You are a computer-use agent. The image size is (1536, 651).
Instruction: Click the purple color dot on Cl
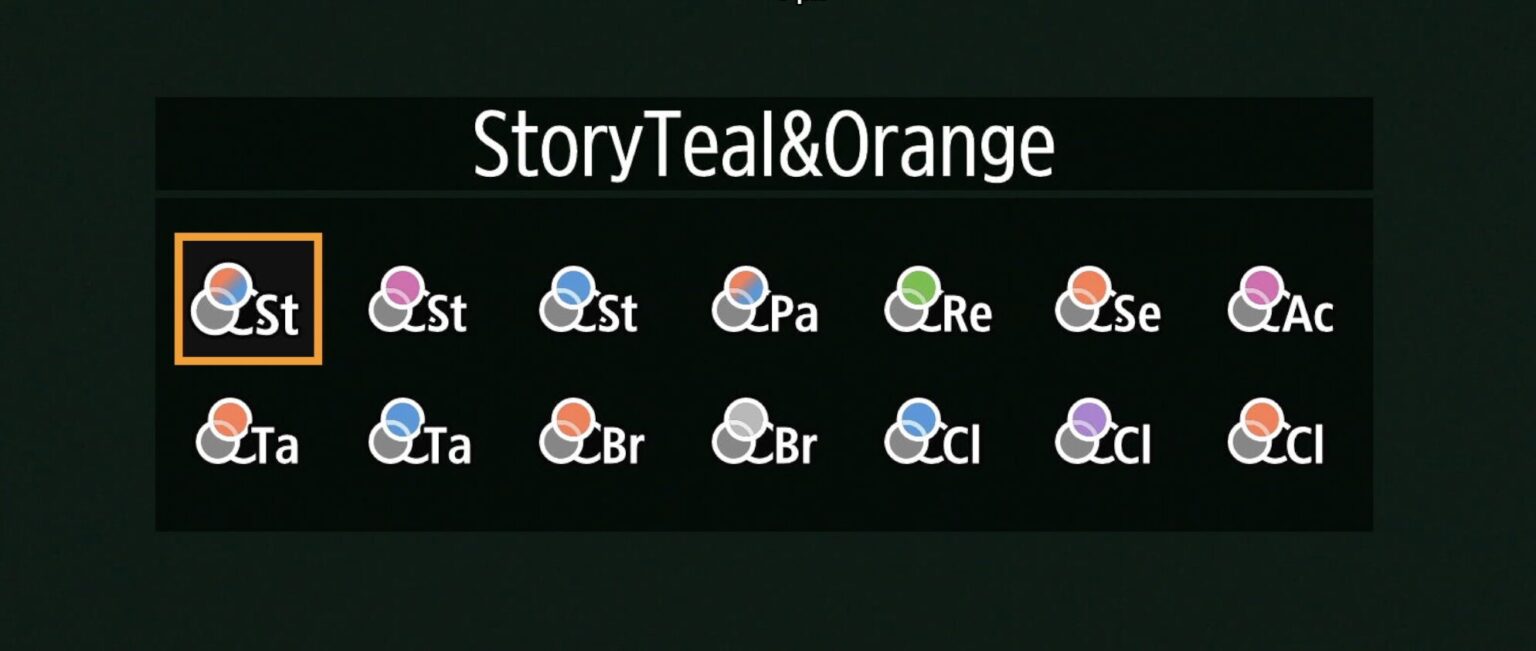click(1089, 417)
